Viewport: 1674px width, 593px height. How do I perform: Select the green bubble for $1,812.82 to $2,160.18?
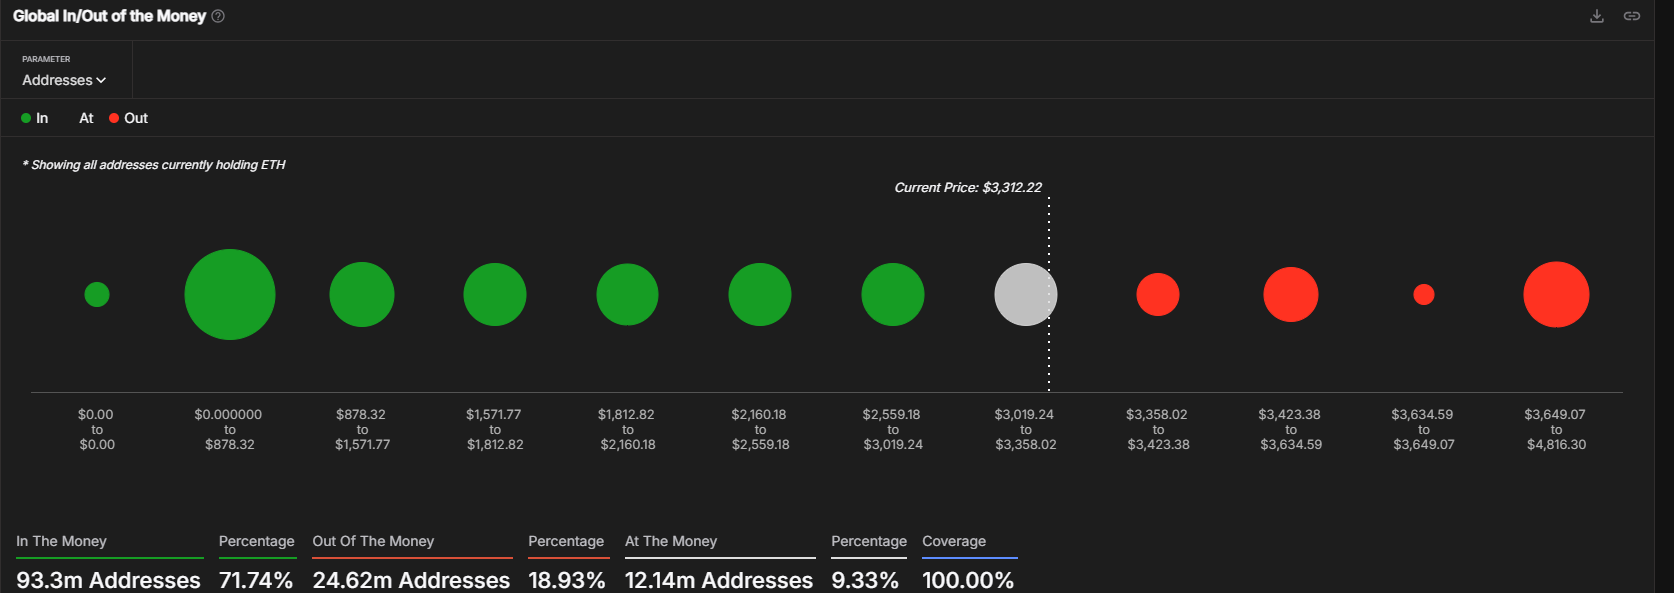point(627,294)
